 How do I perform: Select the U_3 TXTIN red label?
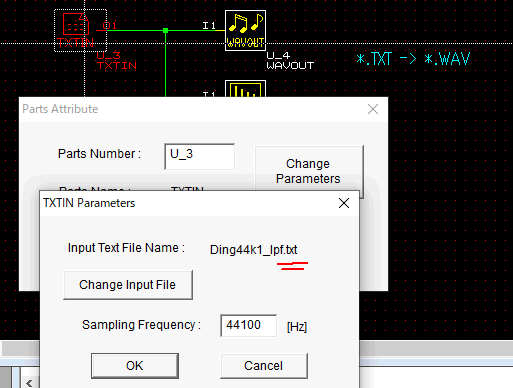click(x=117, y=61)
